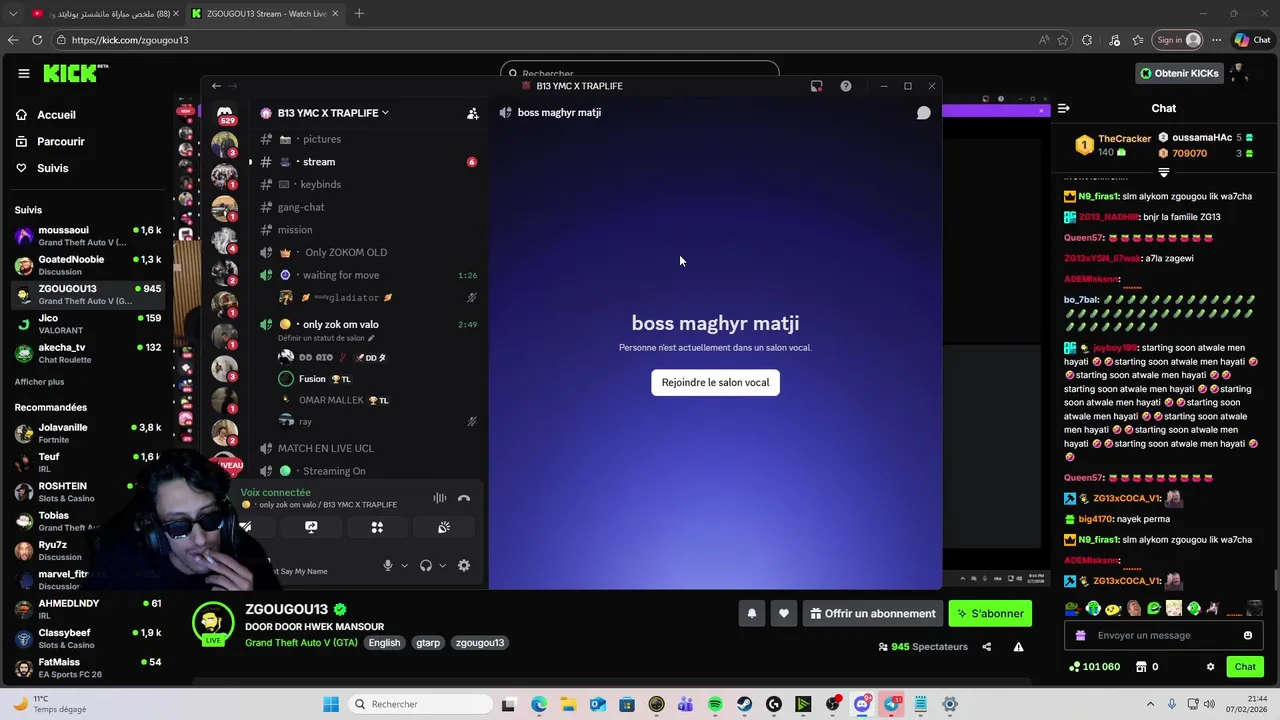Click the Rejoindre le salon vocal button

[x=715, y=382]
